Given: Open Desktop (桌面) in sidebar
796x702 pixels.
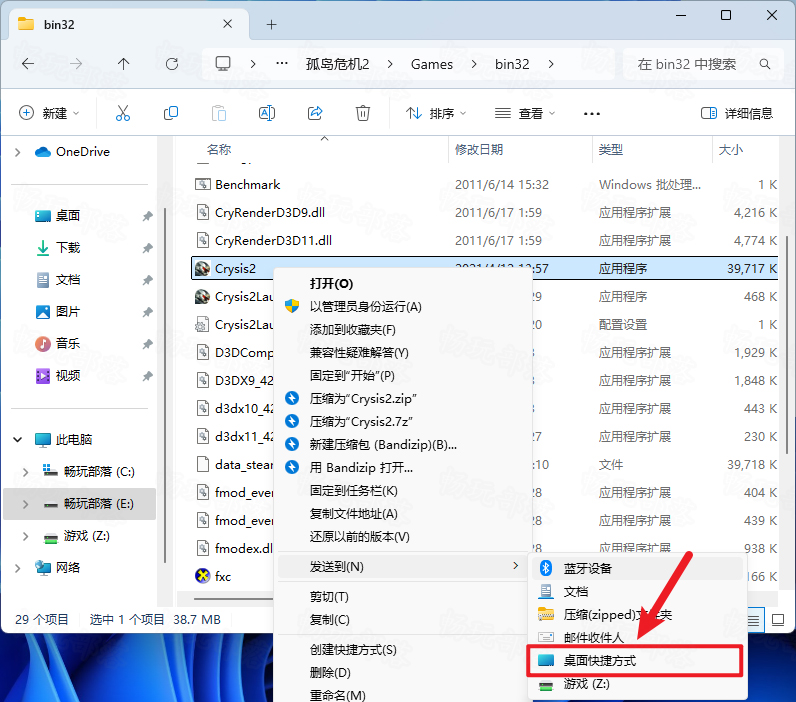Looking at the screenshot, I should click(x=68, y=216).
